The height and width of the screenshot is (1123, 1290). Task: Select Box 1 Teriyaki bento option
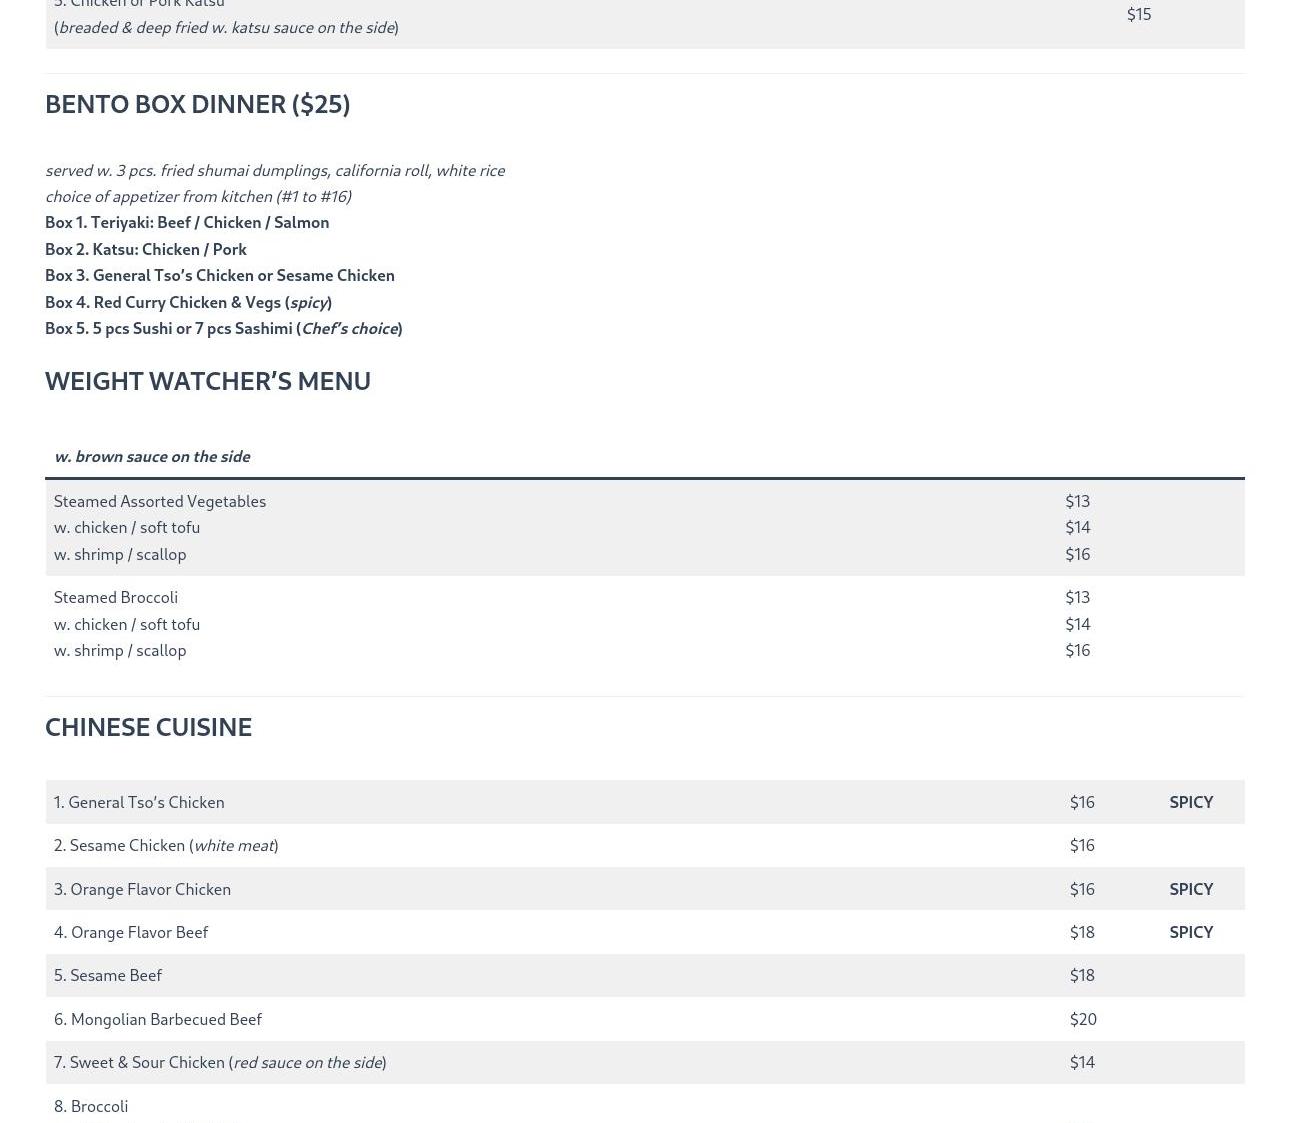click(187, 222)
